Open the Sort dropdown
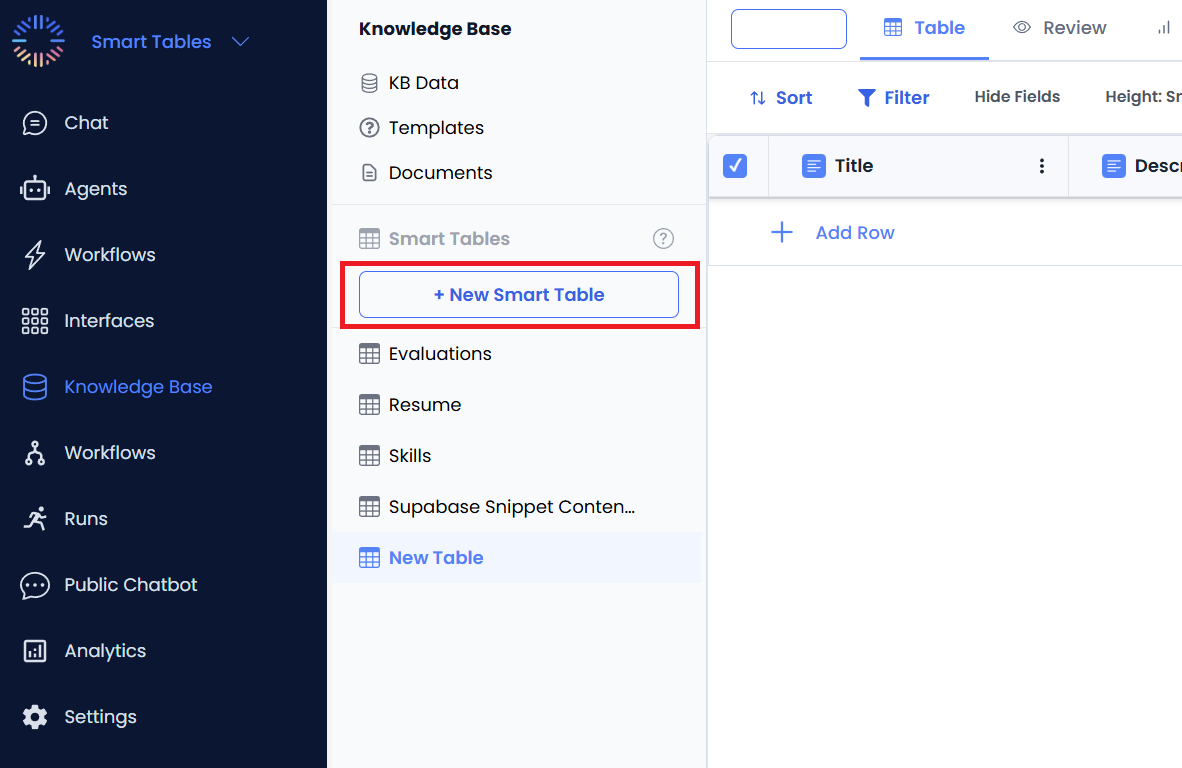The width and height of the screenshot is (1182, 768). pos(781,97)
